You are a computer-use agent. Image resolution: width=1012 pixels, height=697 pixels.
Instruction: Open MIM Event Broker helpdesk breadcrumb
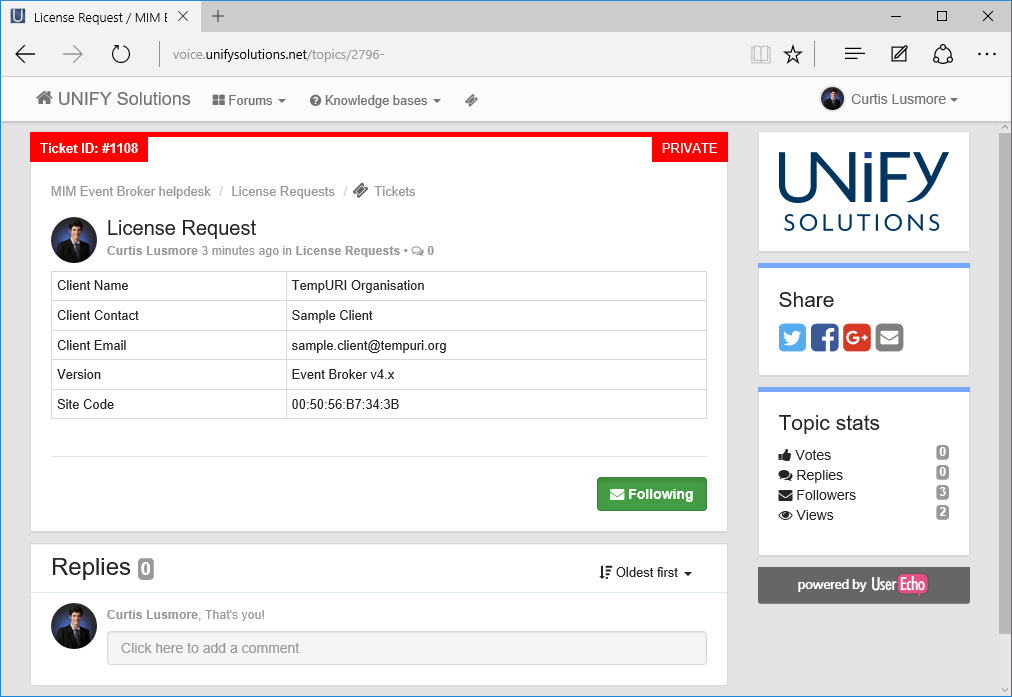[131, 192]
